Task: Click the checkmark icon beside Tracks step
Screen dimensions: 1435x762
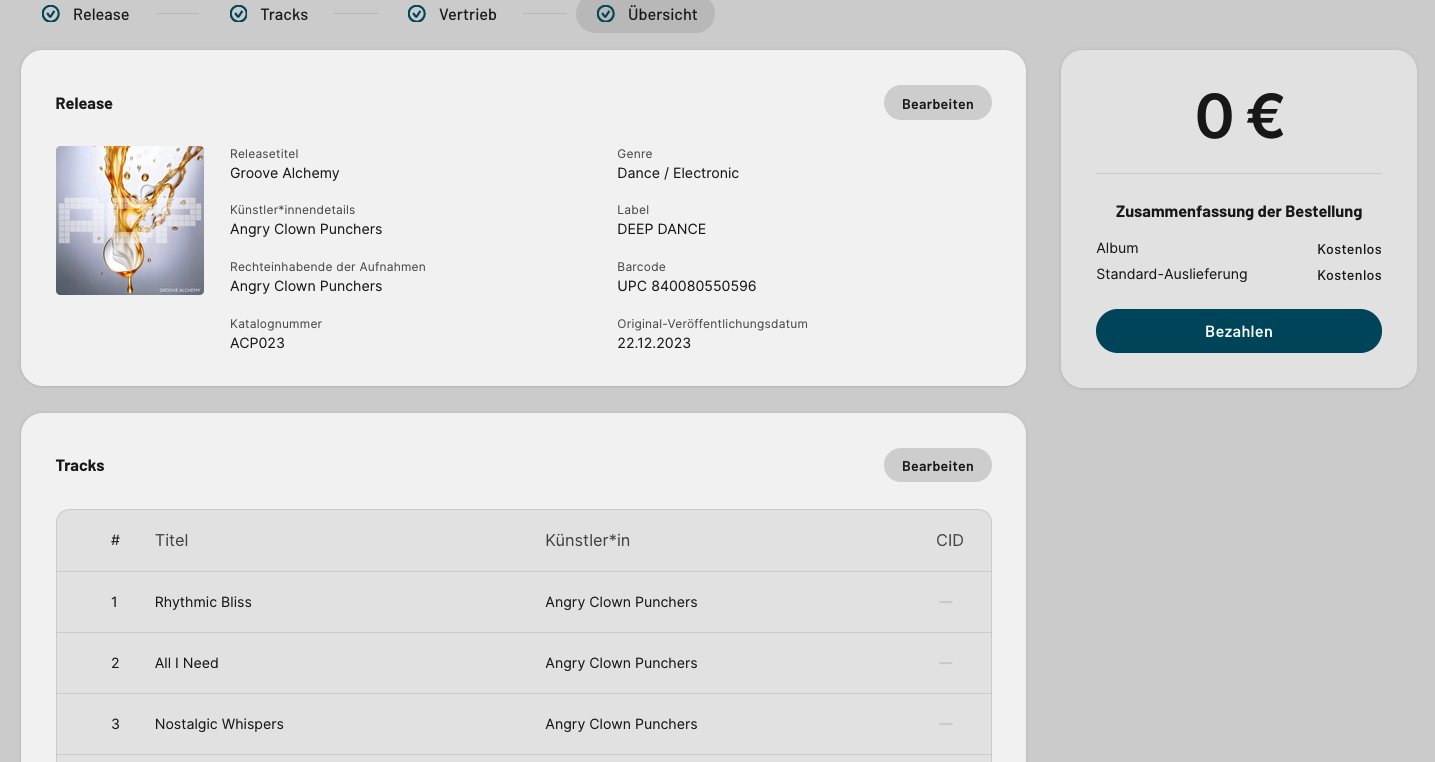Action: 238,14
